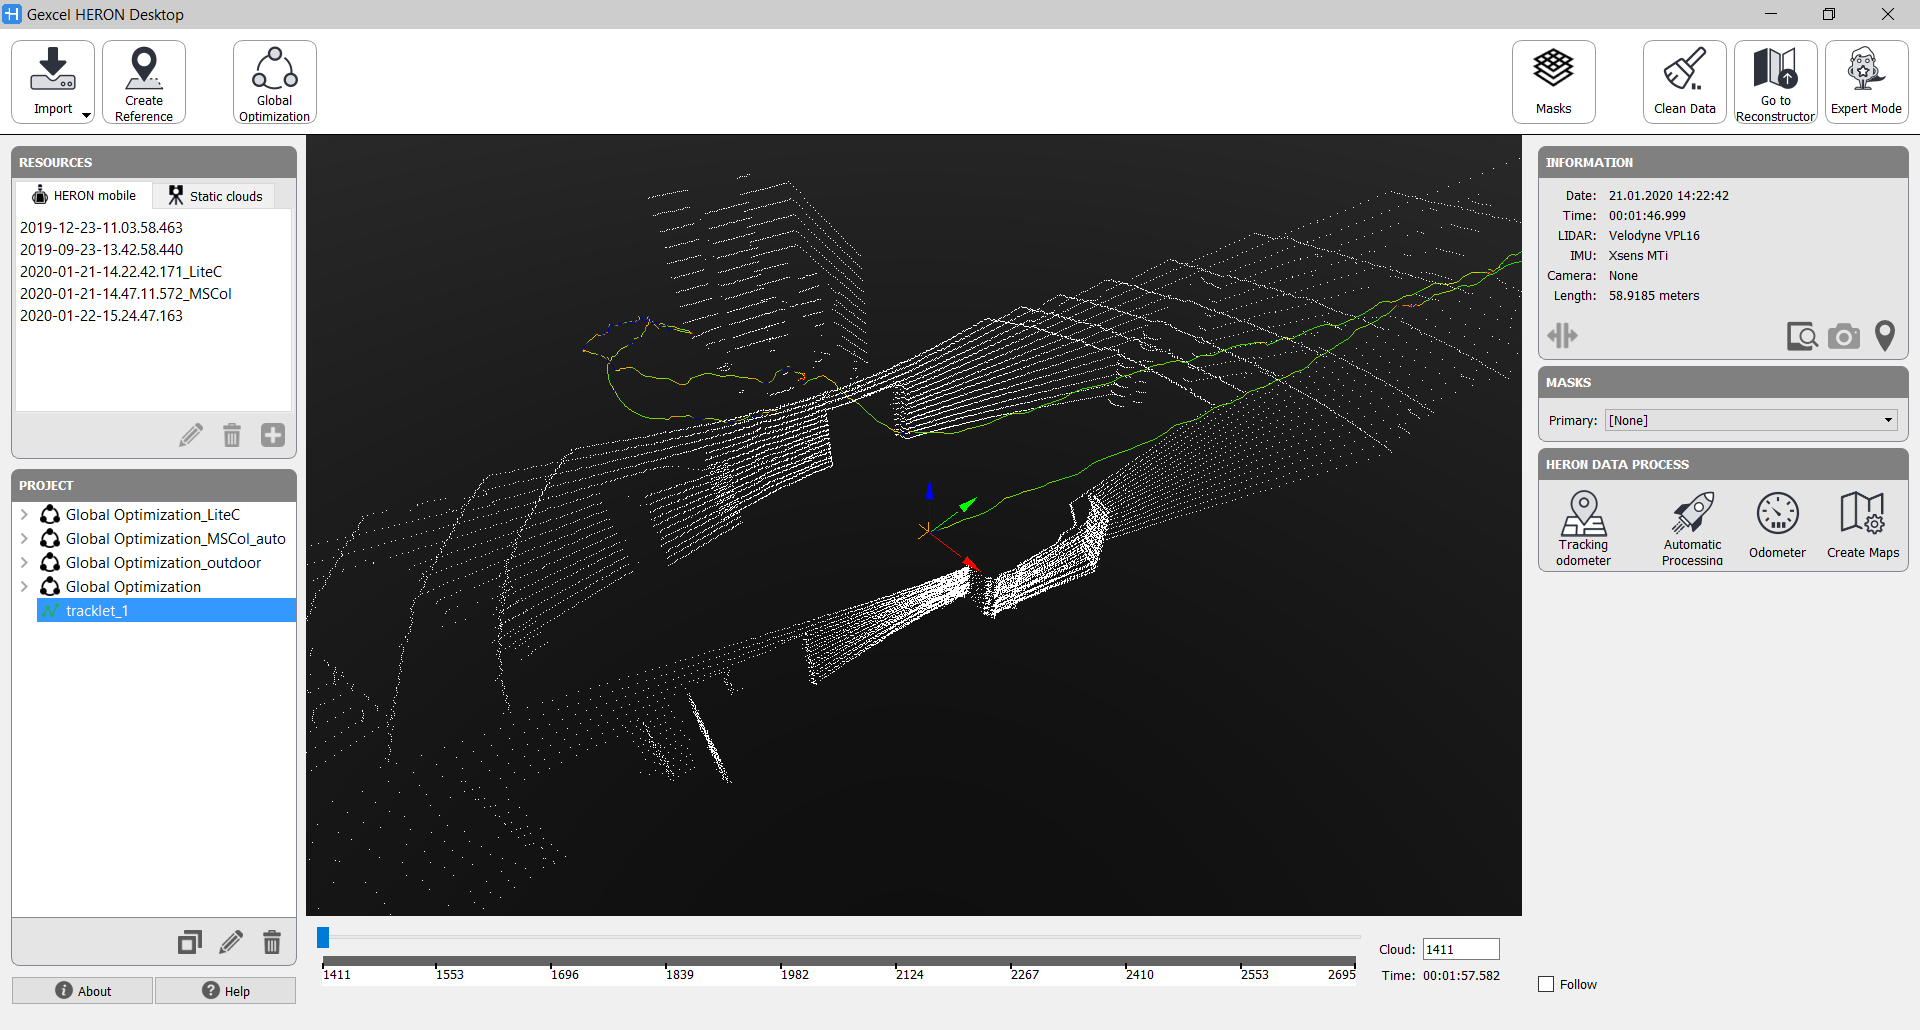Click the blue timeline slider handle

(x=323, y=938)
